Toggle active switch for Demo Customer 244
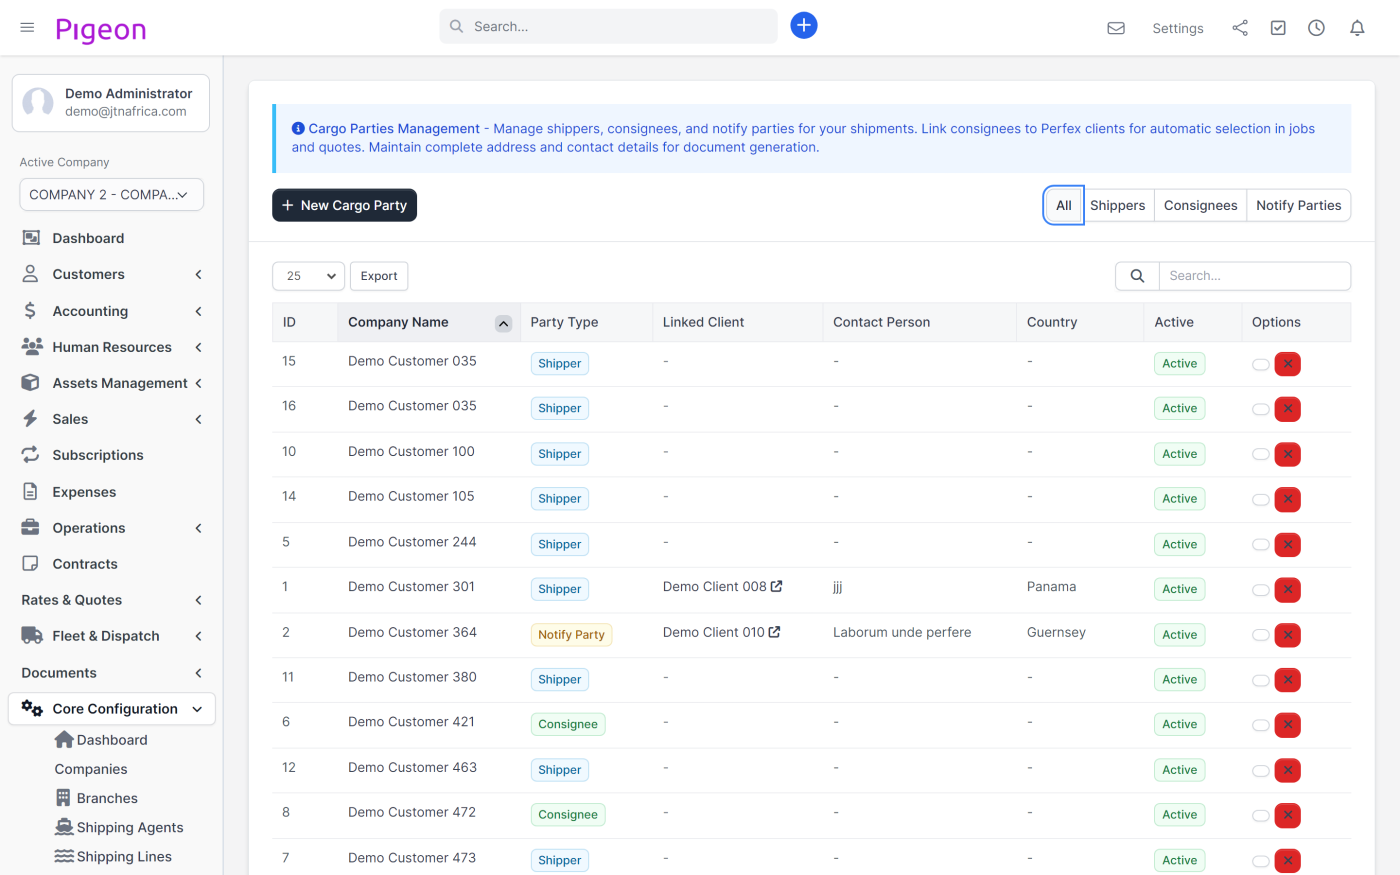Screen dimensions: 1400x875 click(x=1261, y=545)
